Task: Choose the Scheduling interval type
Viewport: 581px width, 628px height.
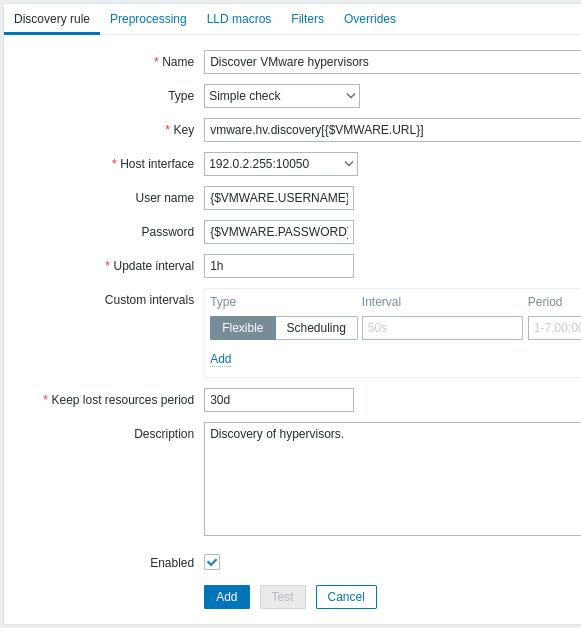Action: pos(316,328)
